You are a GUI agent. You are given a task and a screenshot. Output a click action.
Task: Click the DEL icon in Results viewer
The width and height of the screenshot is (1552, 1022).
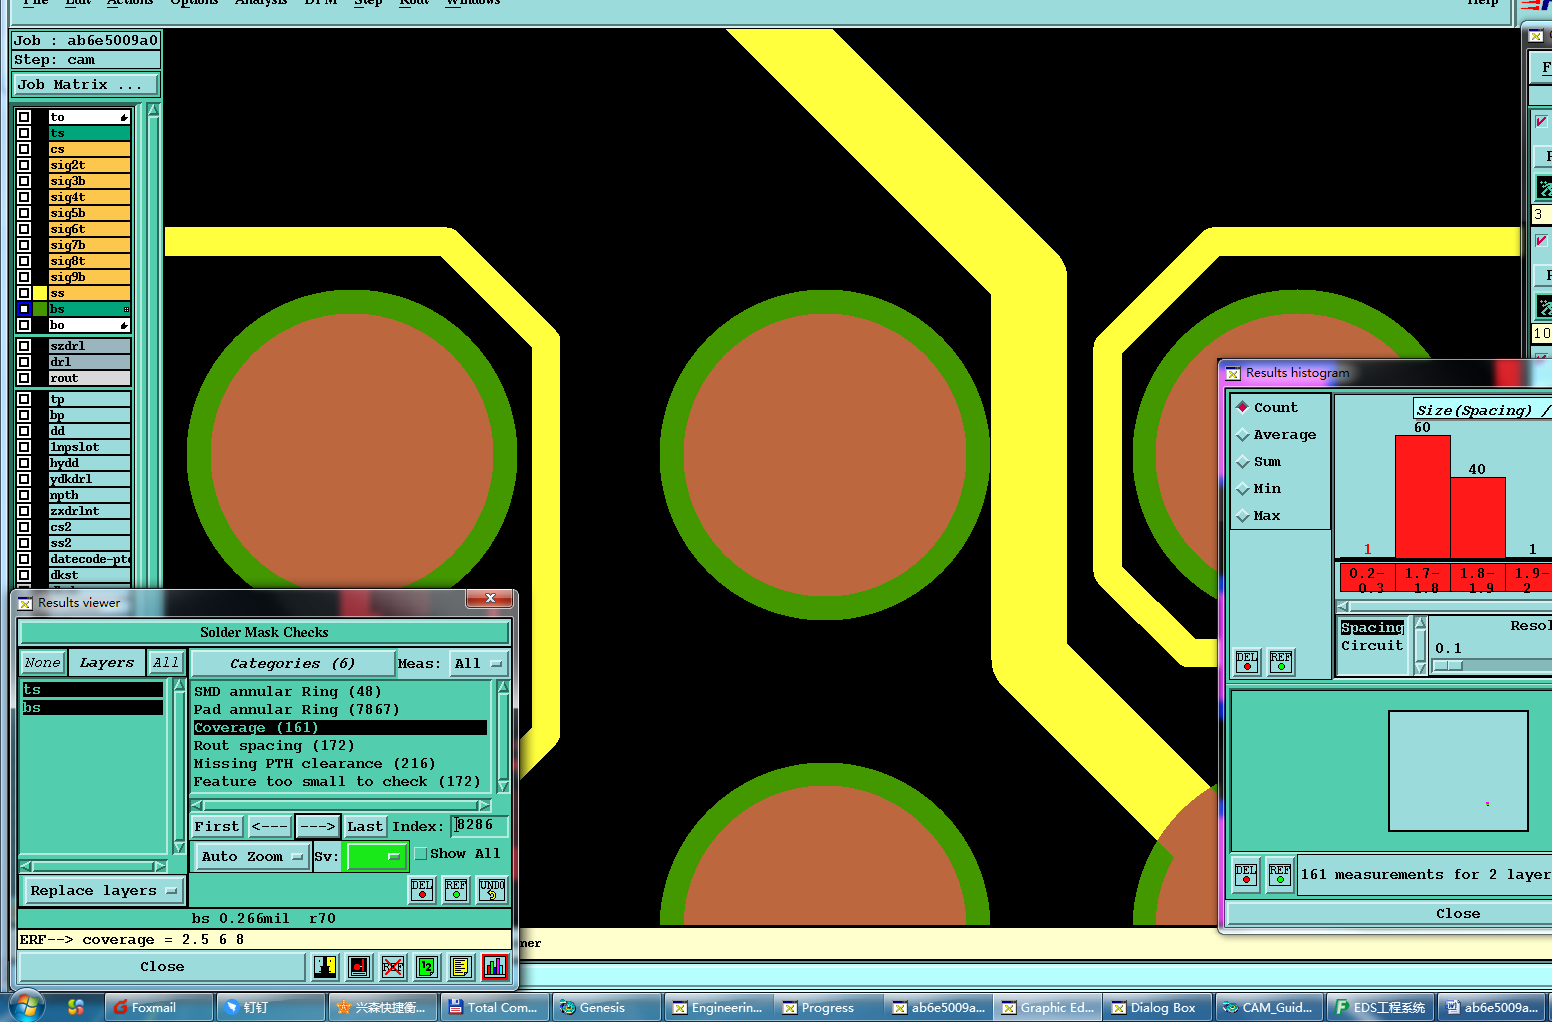click(x=422, y=889)
